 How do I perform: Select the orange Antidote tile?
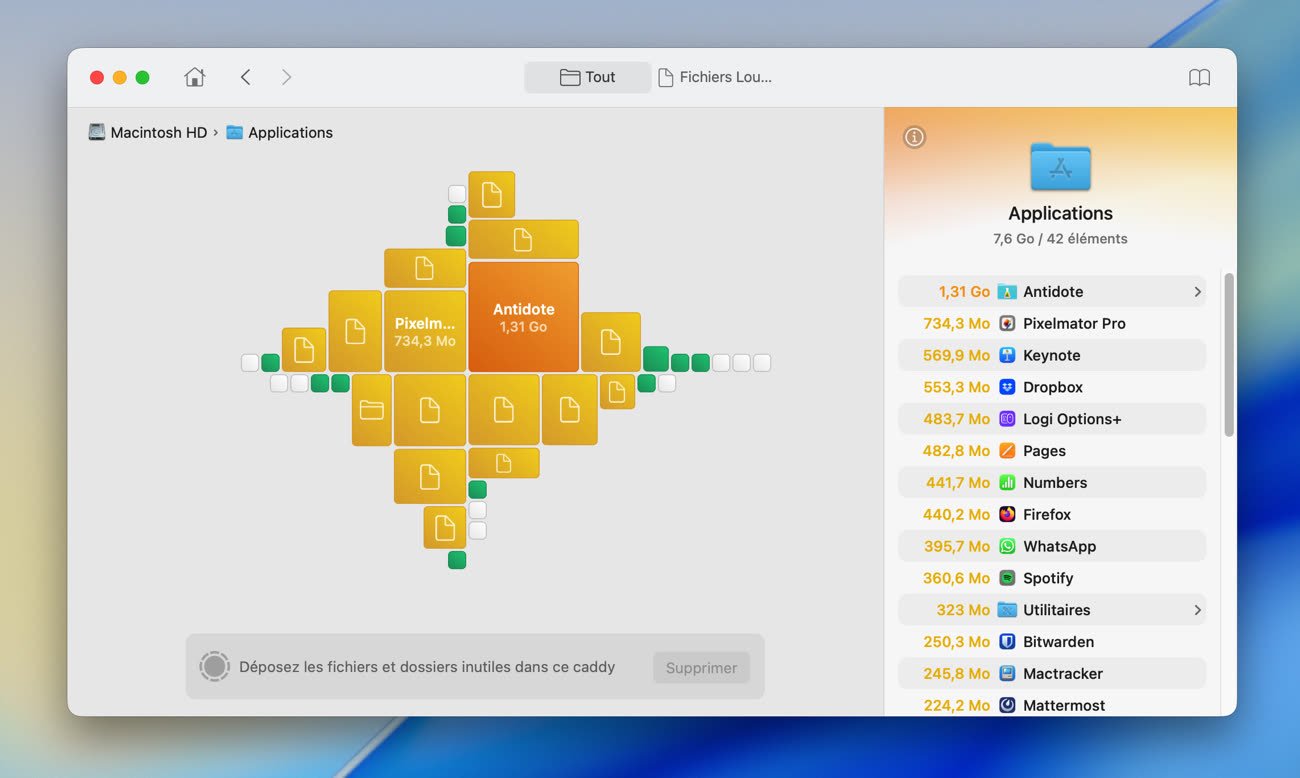click(x=523, y=317)
